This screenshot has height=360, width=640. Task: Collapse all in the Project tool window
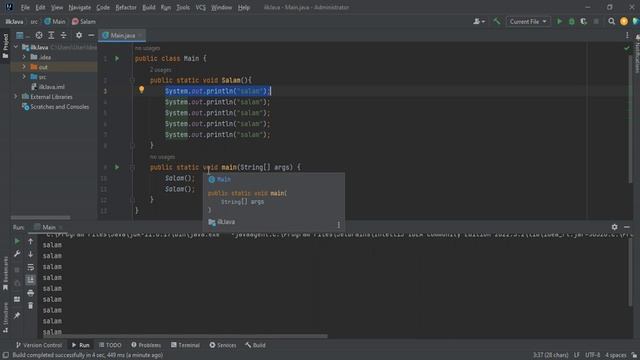(x=63, y=36)
